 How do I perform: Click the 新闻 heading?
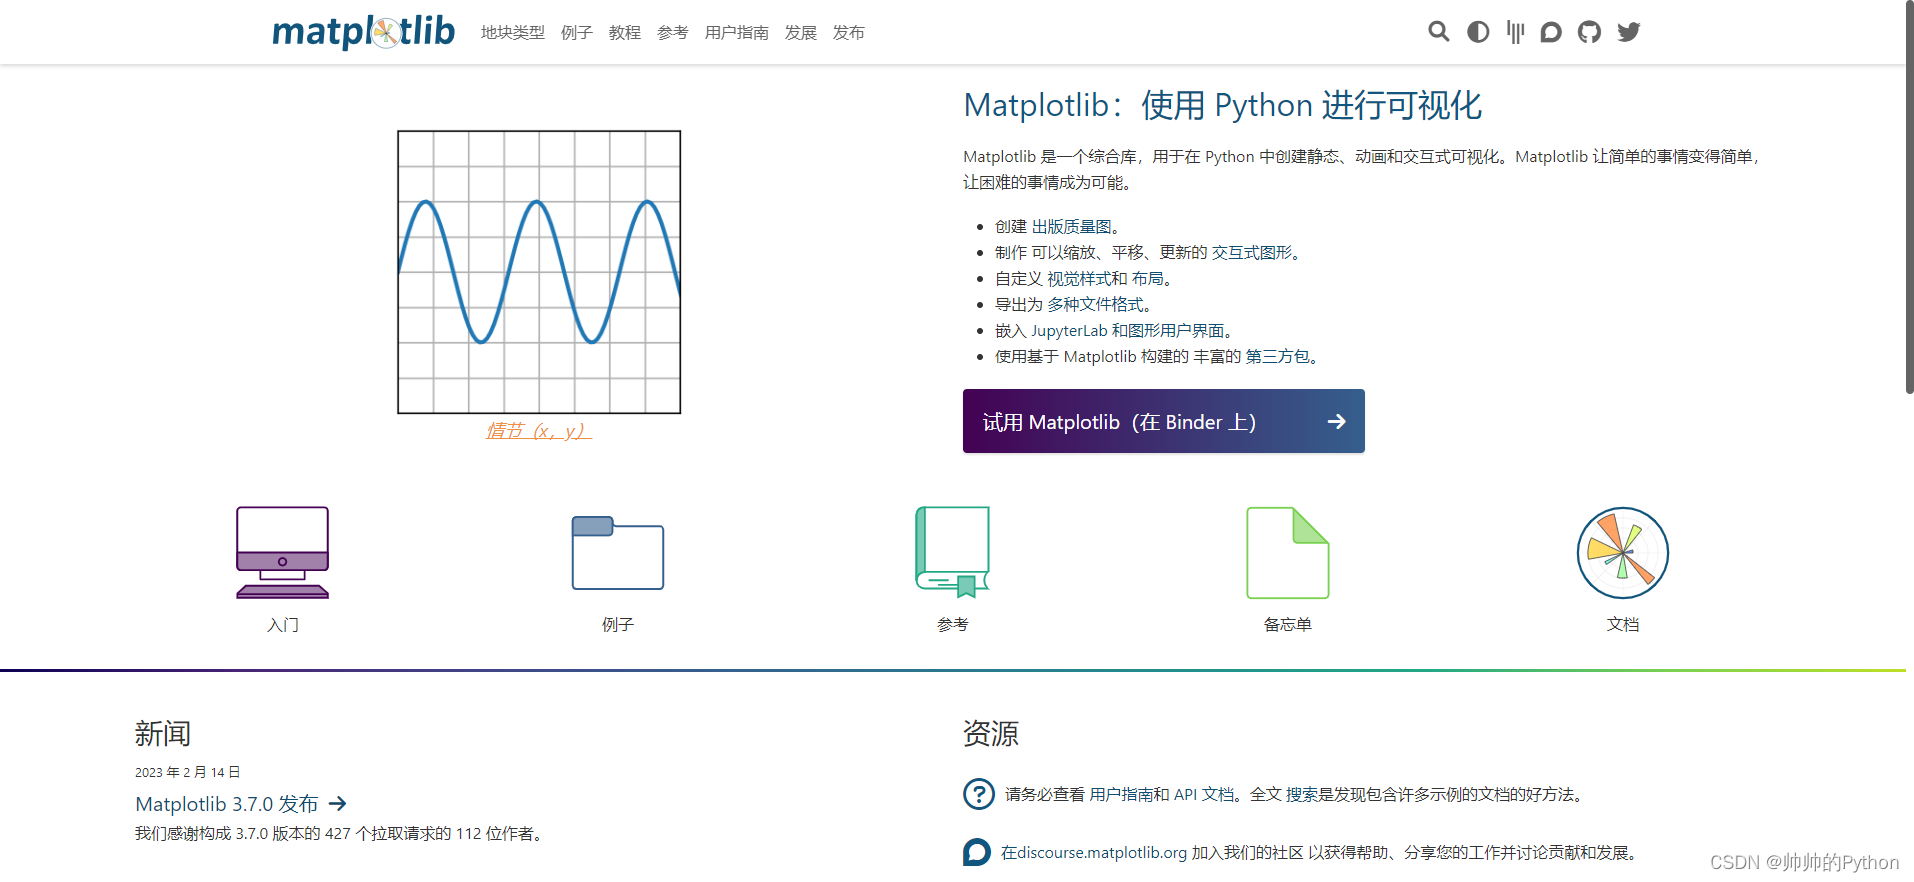(x=163, y=734)
